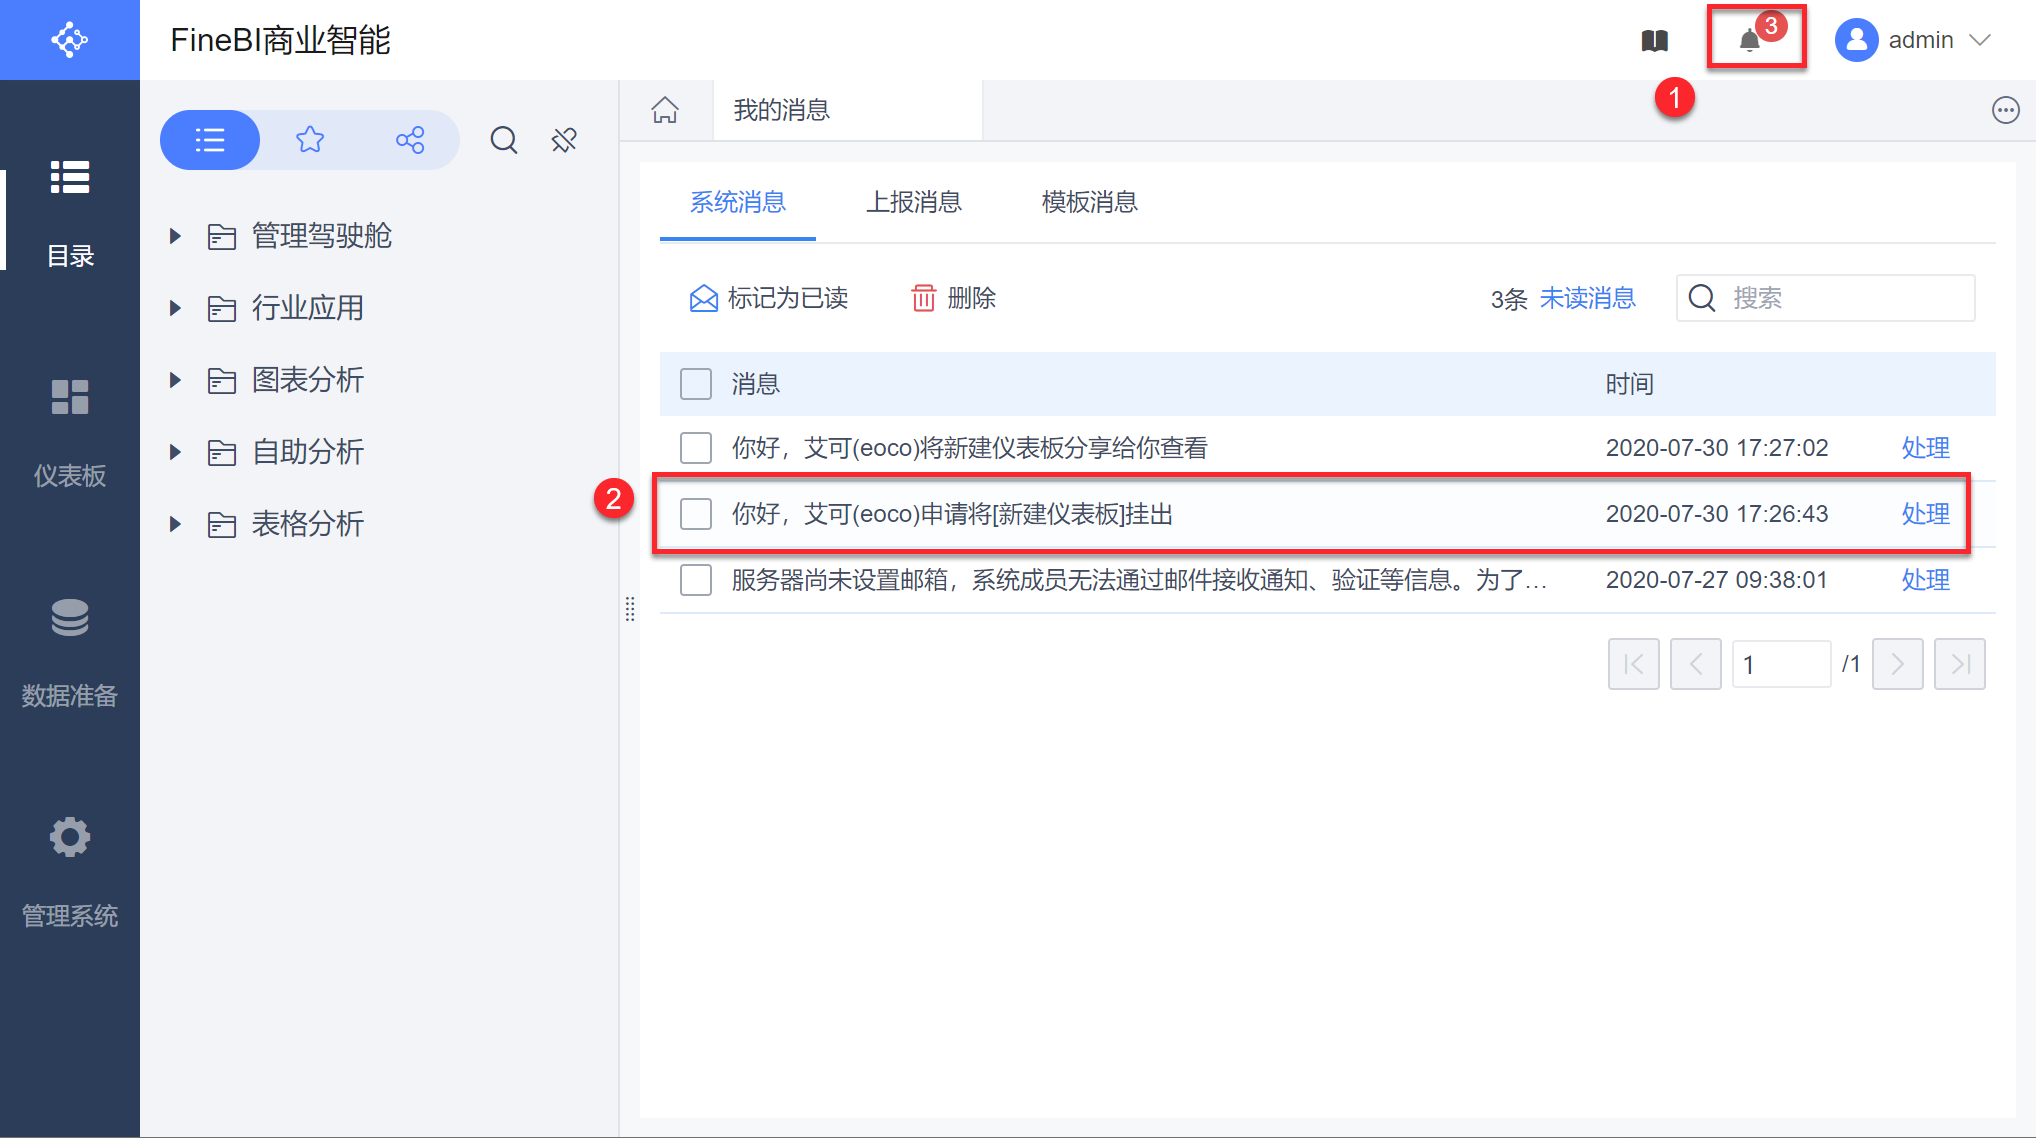Expand the 管理驾驶舱 folder
The image size is (2036, 1138).
click(x=176, y=236)
